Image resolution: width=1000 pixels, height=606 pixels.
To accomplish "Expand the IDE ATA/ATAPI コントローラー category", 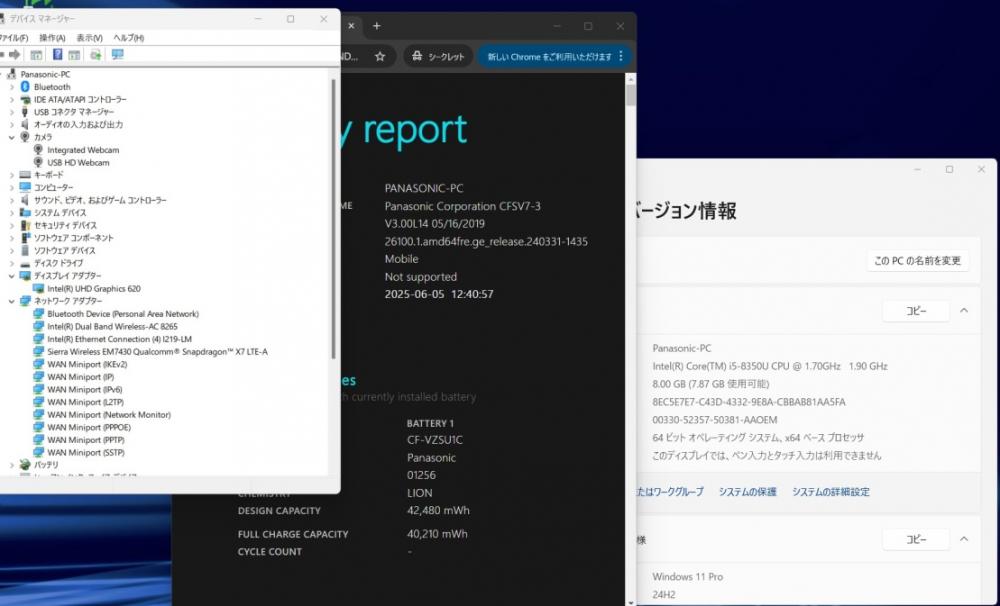I will (11, 100).
